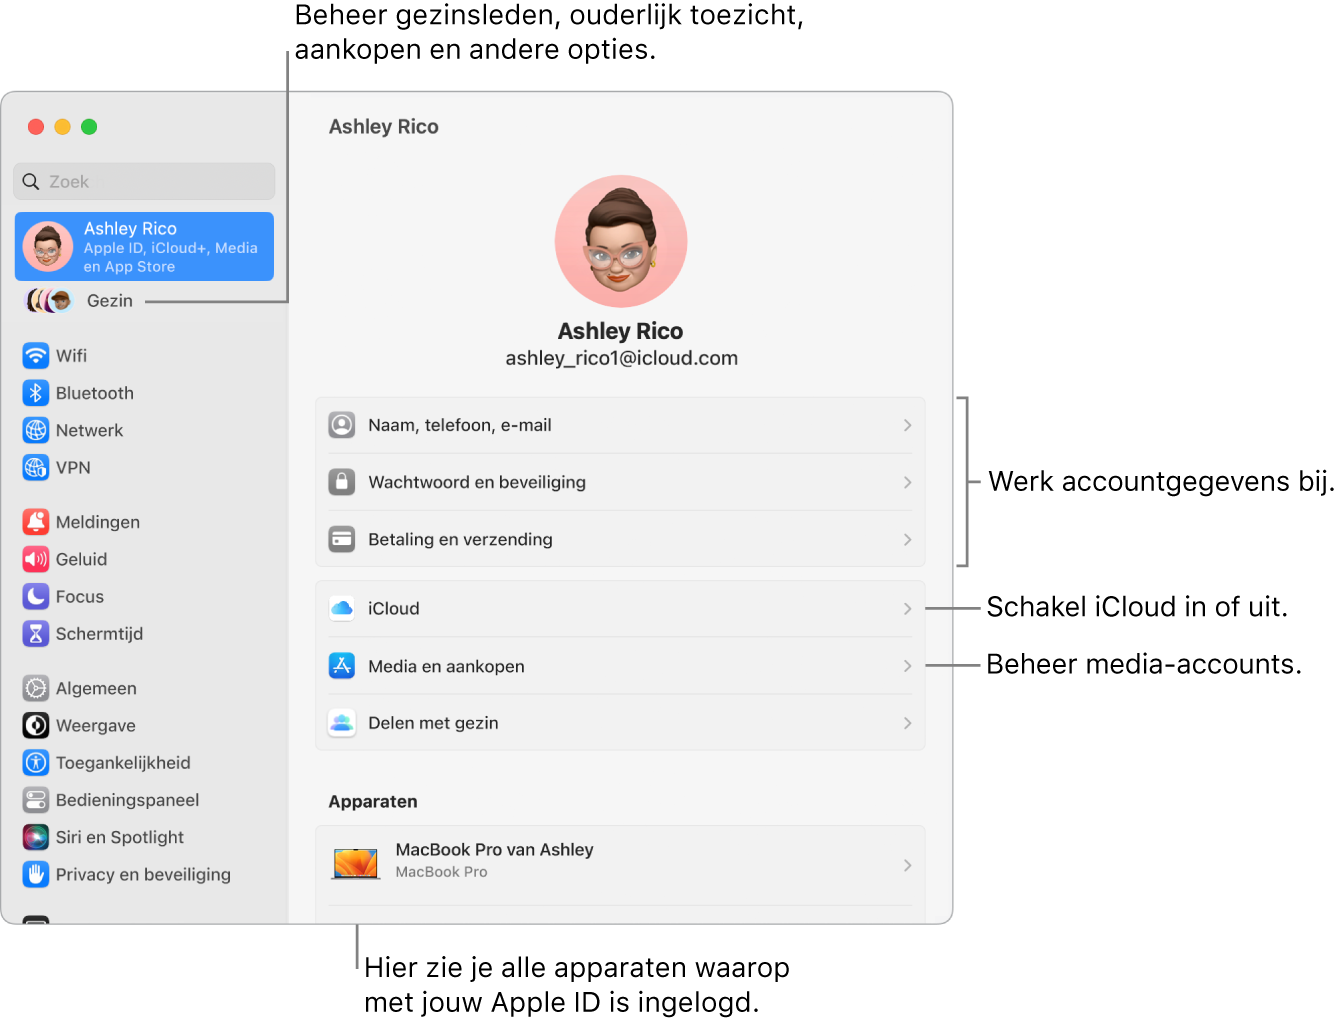The width and height of the screenshot is (1343, 1024).
Task: Open Naam, telefoon, e-mail settings
Action: tap(620, 425)
